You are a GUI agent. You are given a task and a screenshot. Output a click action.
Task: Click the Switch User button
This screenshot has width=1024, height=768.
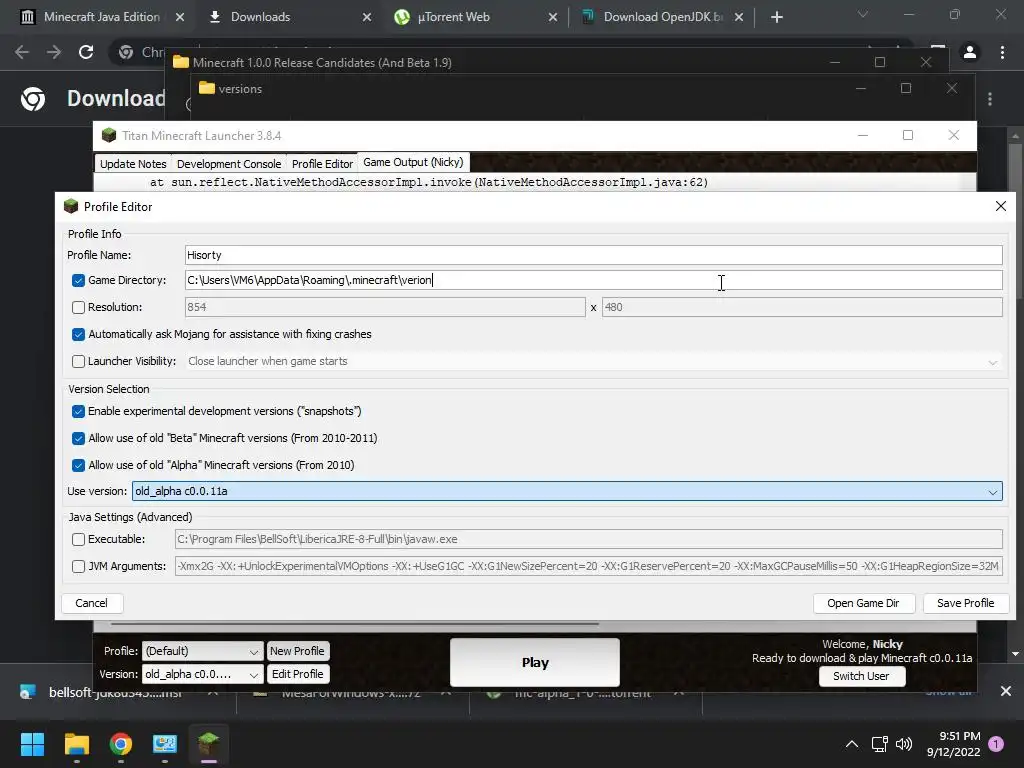(x=861, y=677)
